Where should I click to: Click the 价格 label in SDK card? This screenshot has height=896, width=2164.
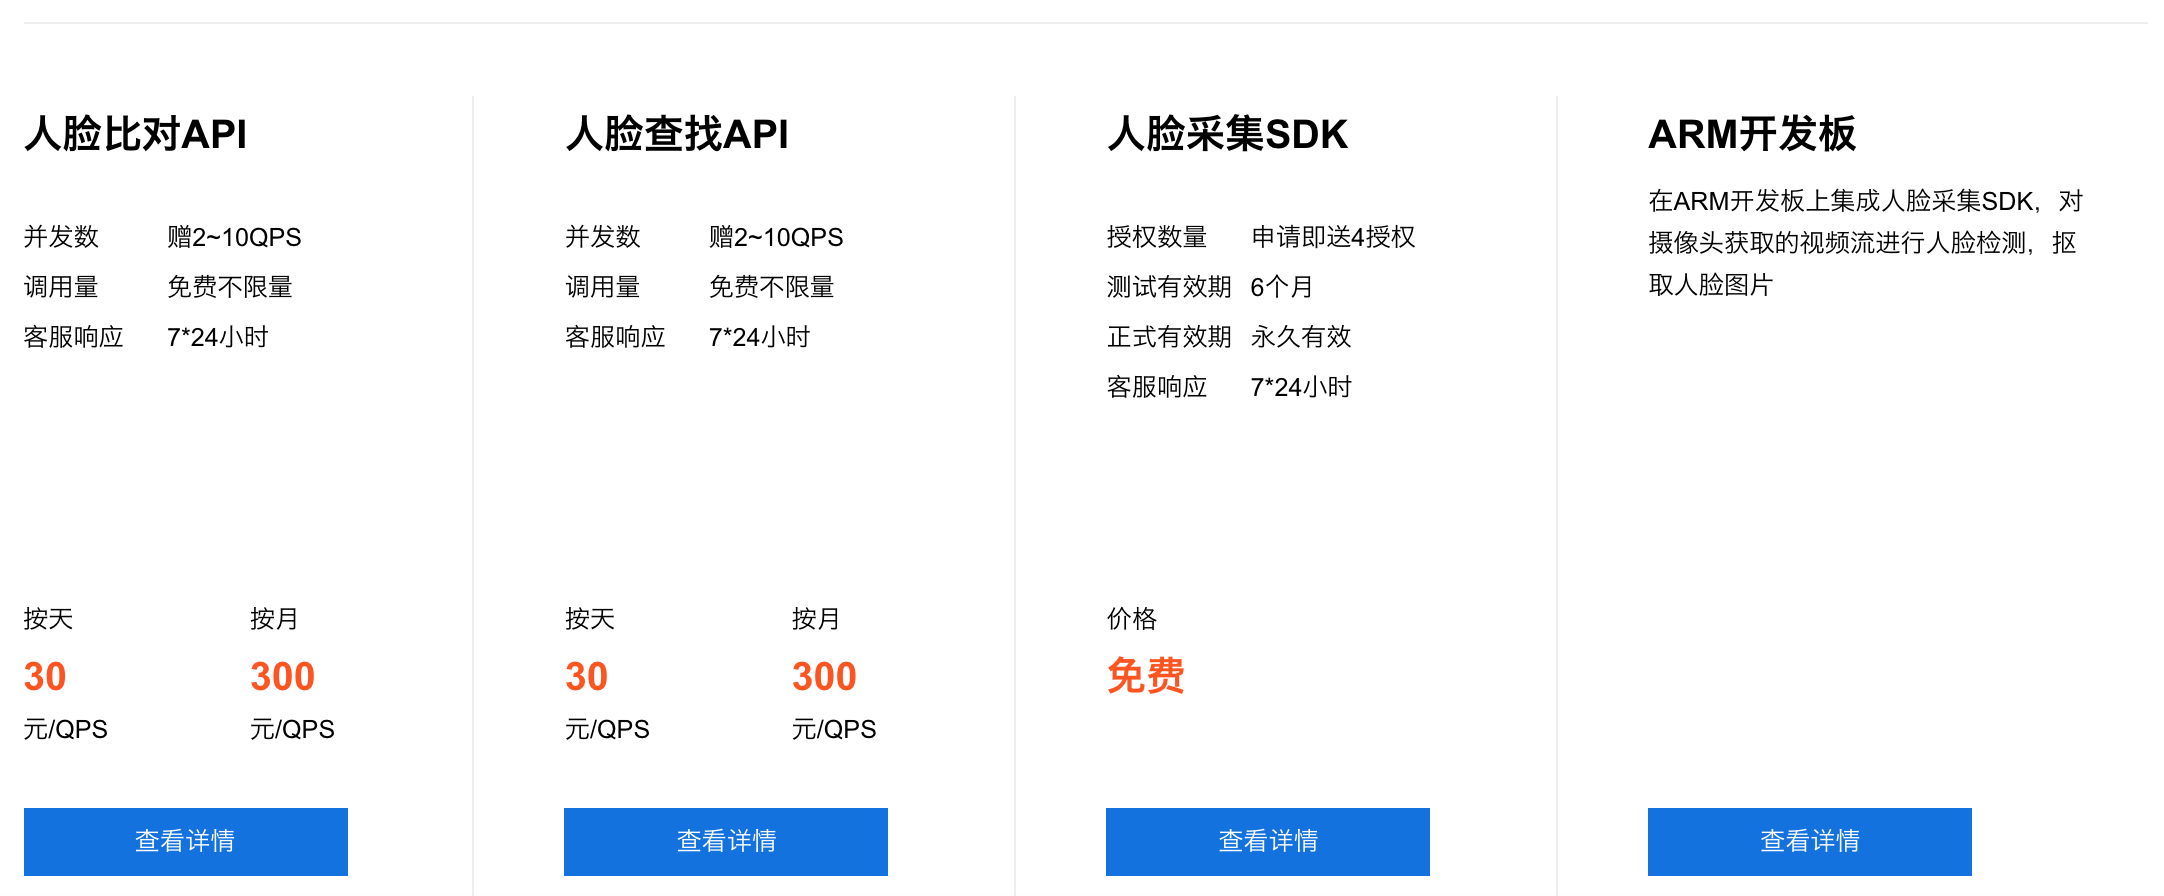coord(1132,619)
